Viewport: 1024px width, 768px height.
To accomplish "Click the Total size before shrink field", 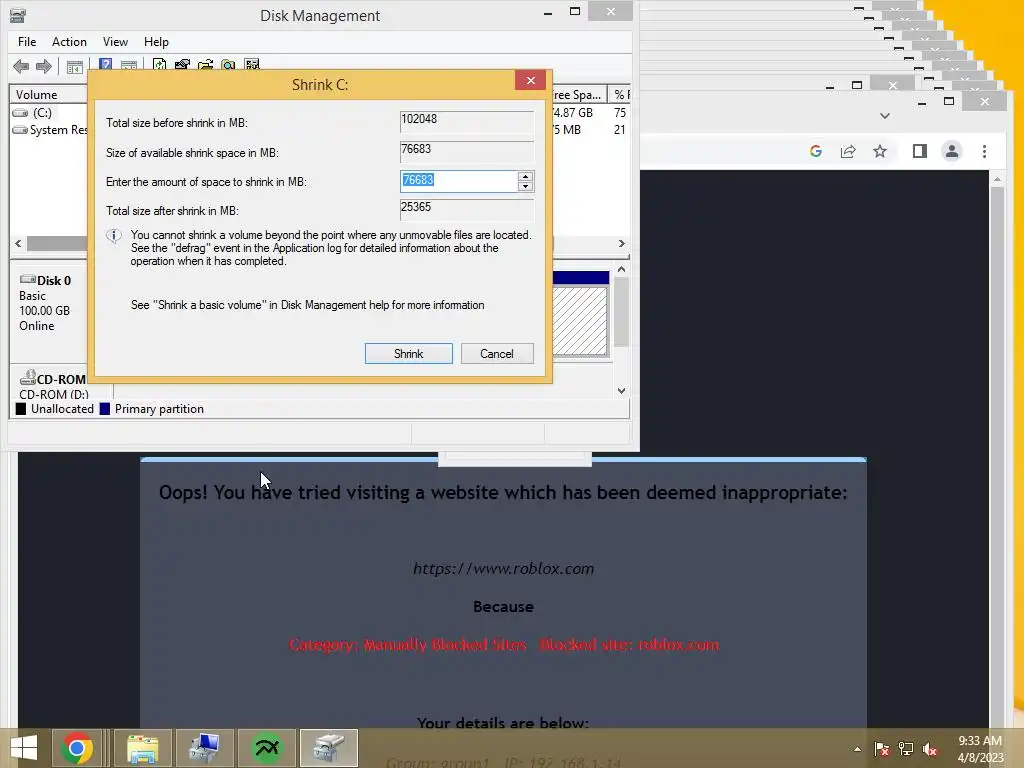I will point(467,122).
